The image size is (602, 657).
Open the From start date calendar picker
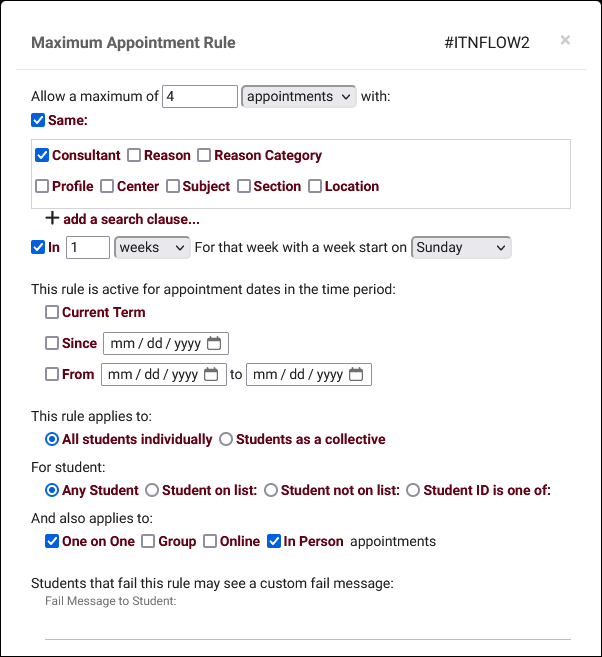(210, 375)
